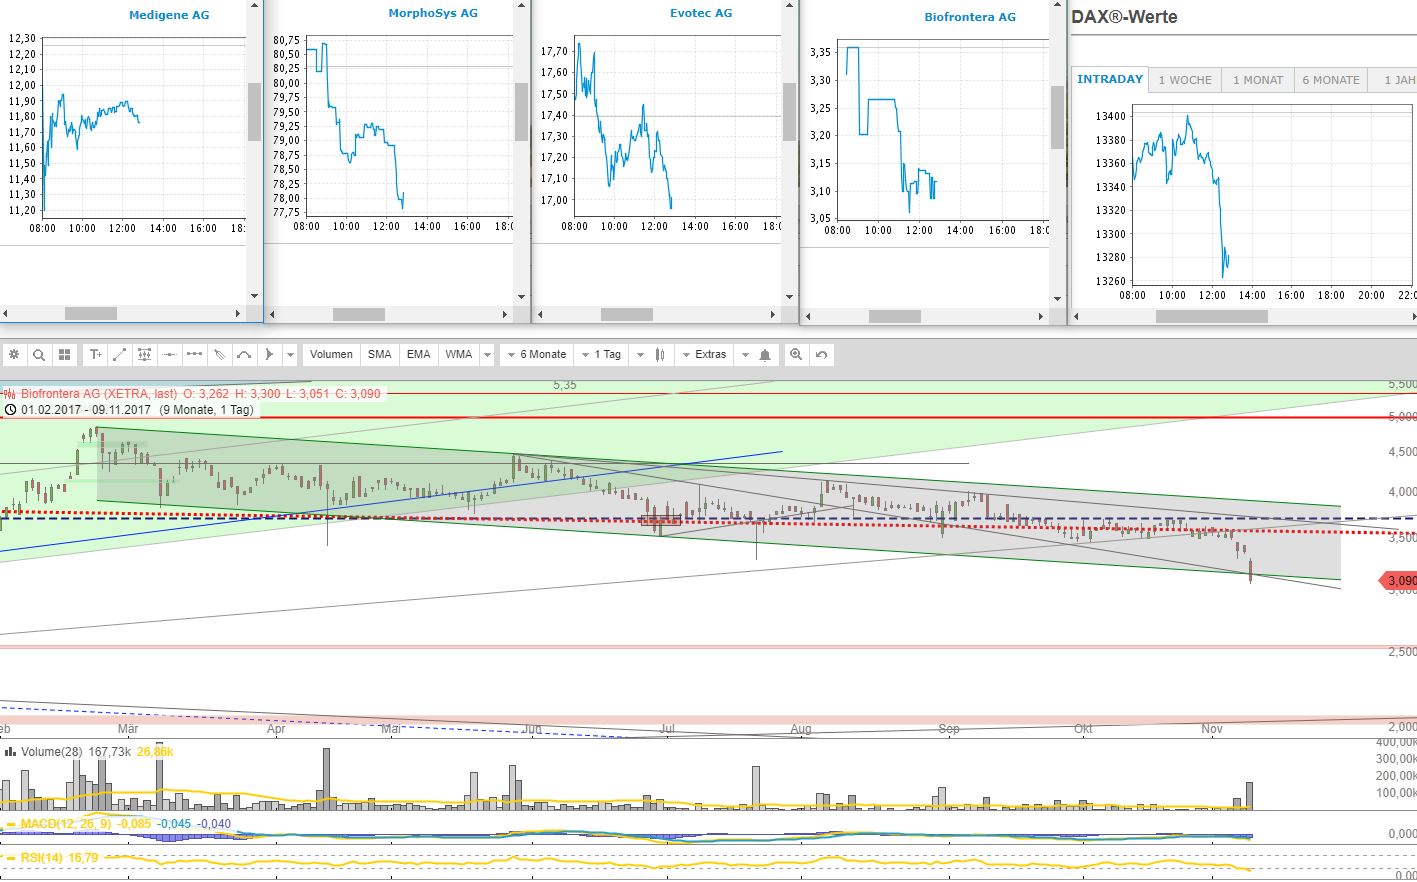Add the WMA indicator
Image resolution: width=1417 pixels, height=882 pixels.
(x=459, y=355)
